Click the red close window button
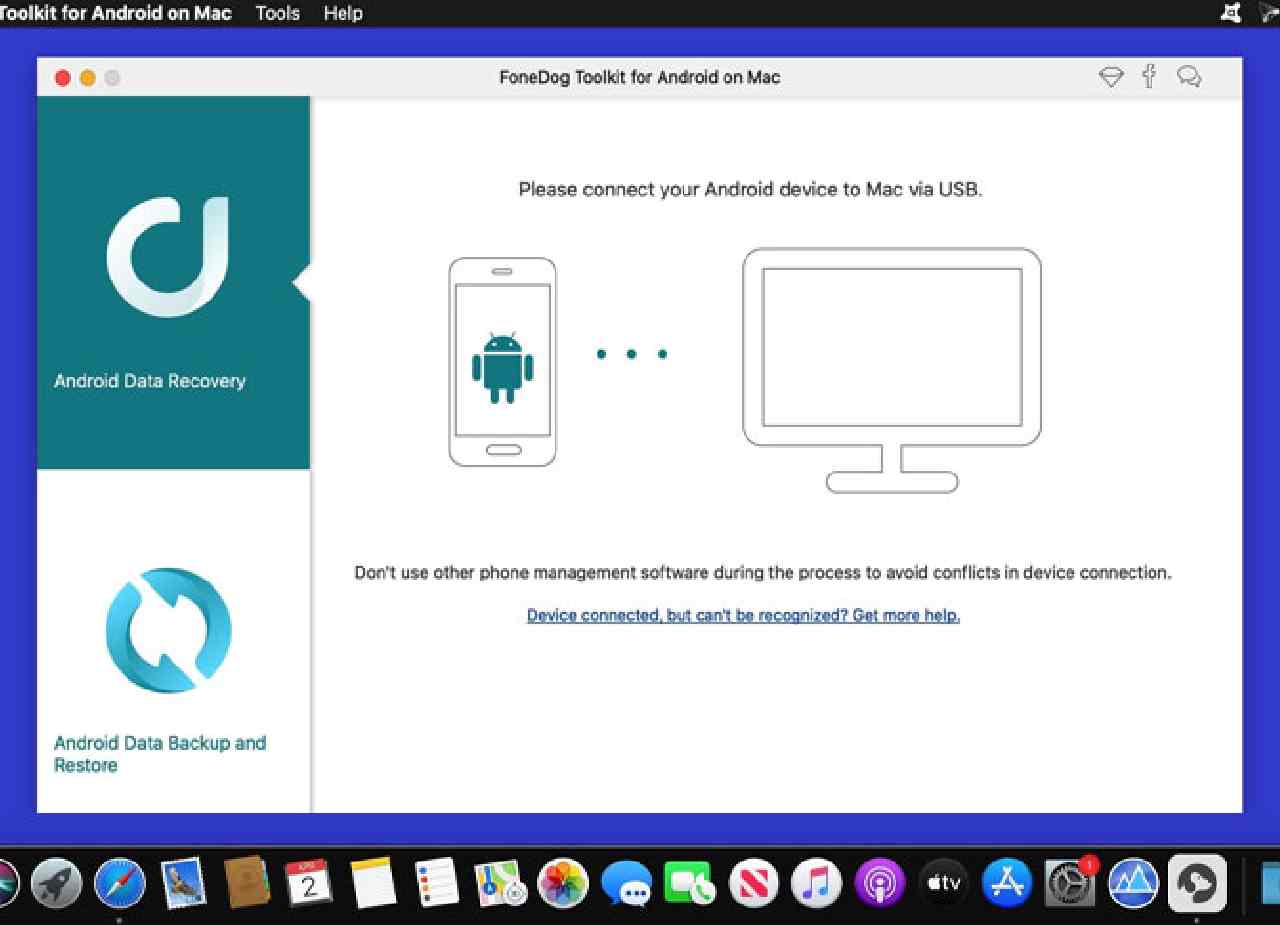1280x925 pixels. tap(63, 77)
